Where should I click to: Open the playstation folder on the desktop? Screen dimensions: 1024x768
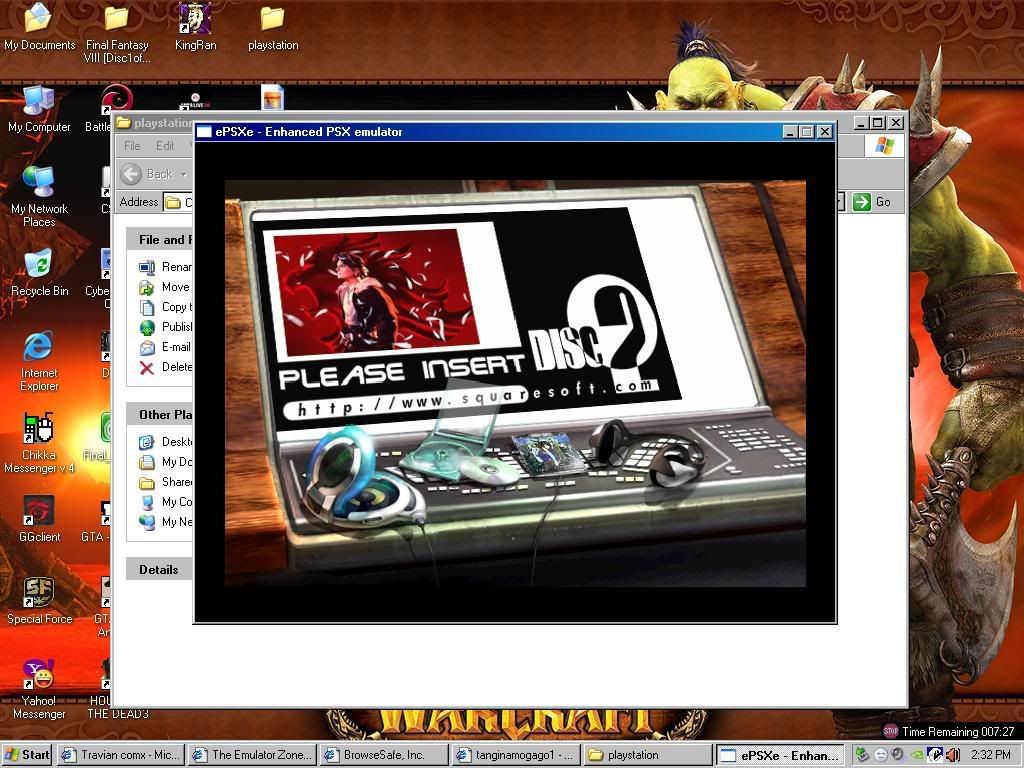click(x=272, y=18)
